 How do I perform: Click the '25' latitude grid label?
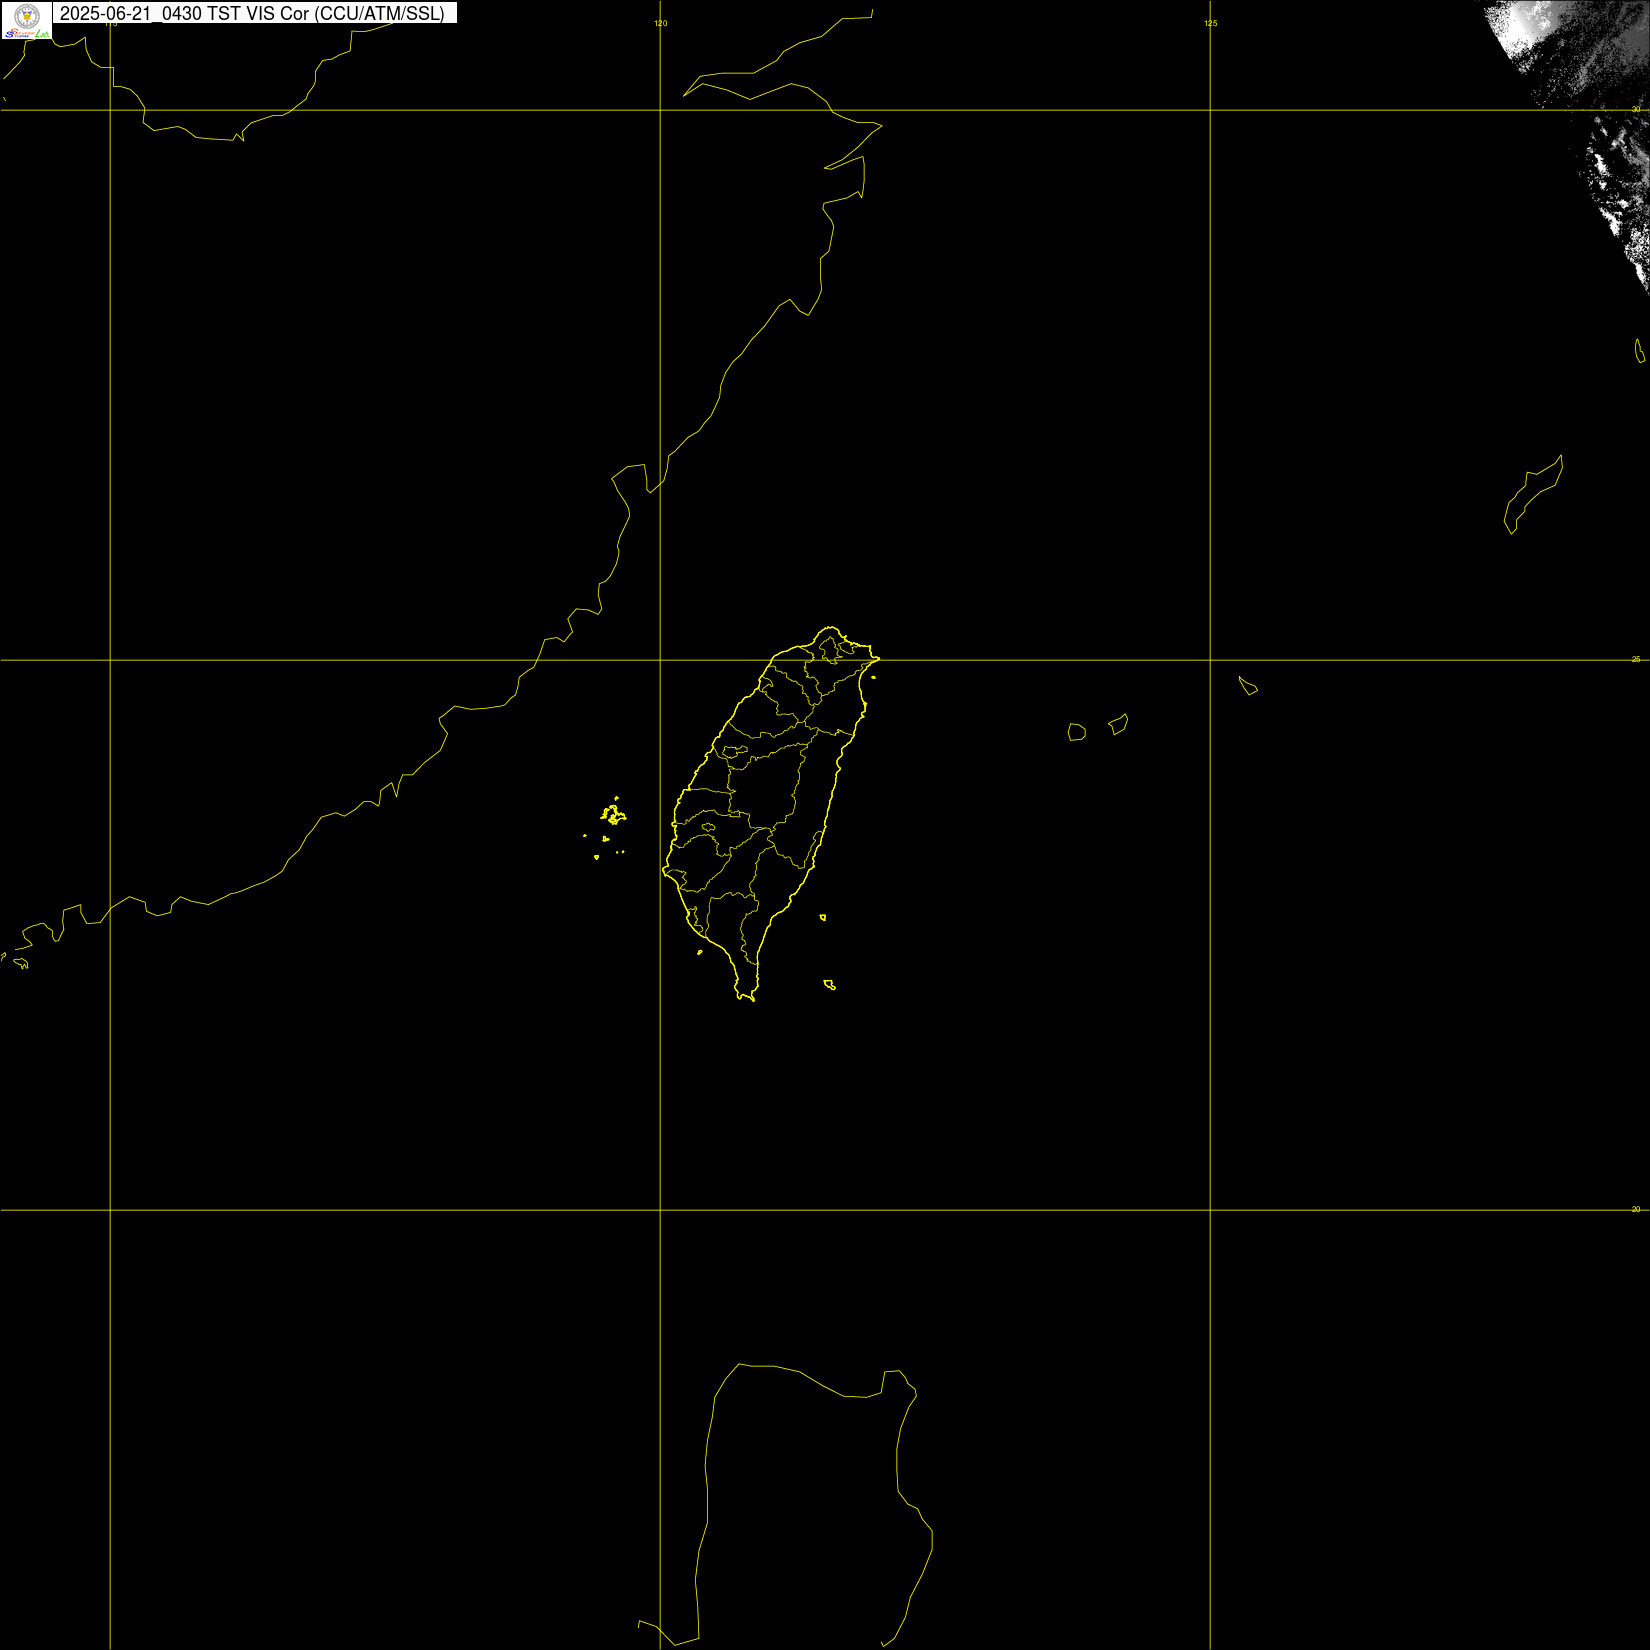(x=1636, y=659)
